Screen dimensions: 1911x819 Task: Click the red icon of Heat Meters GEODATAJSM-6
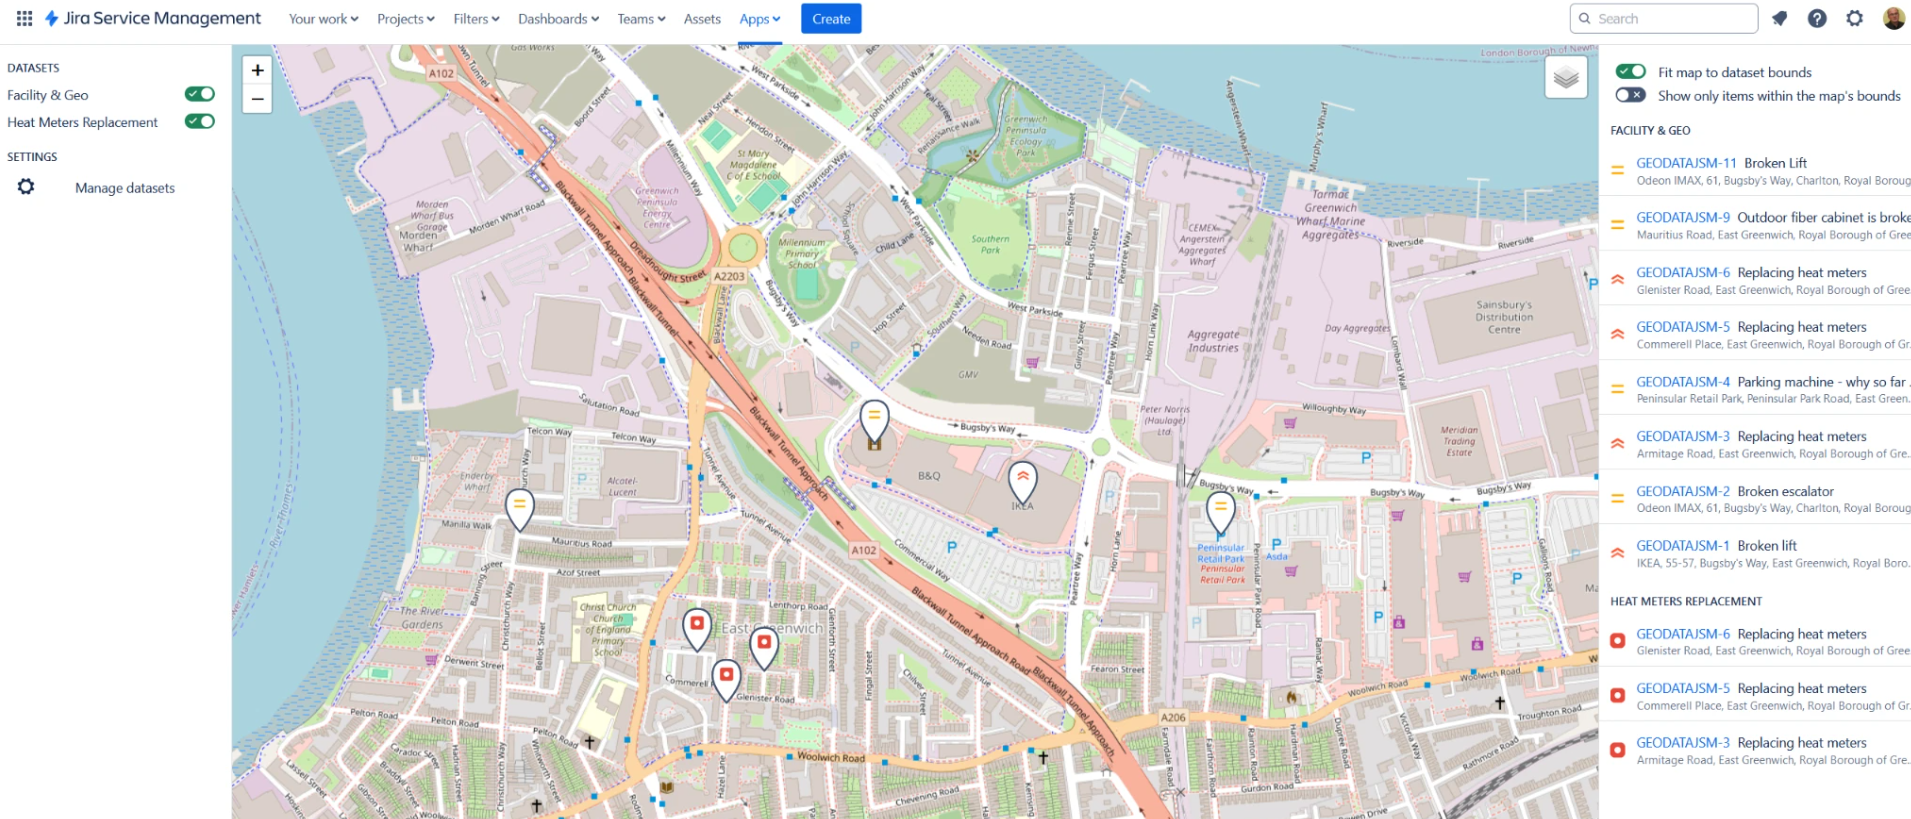1617,641
